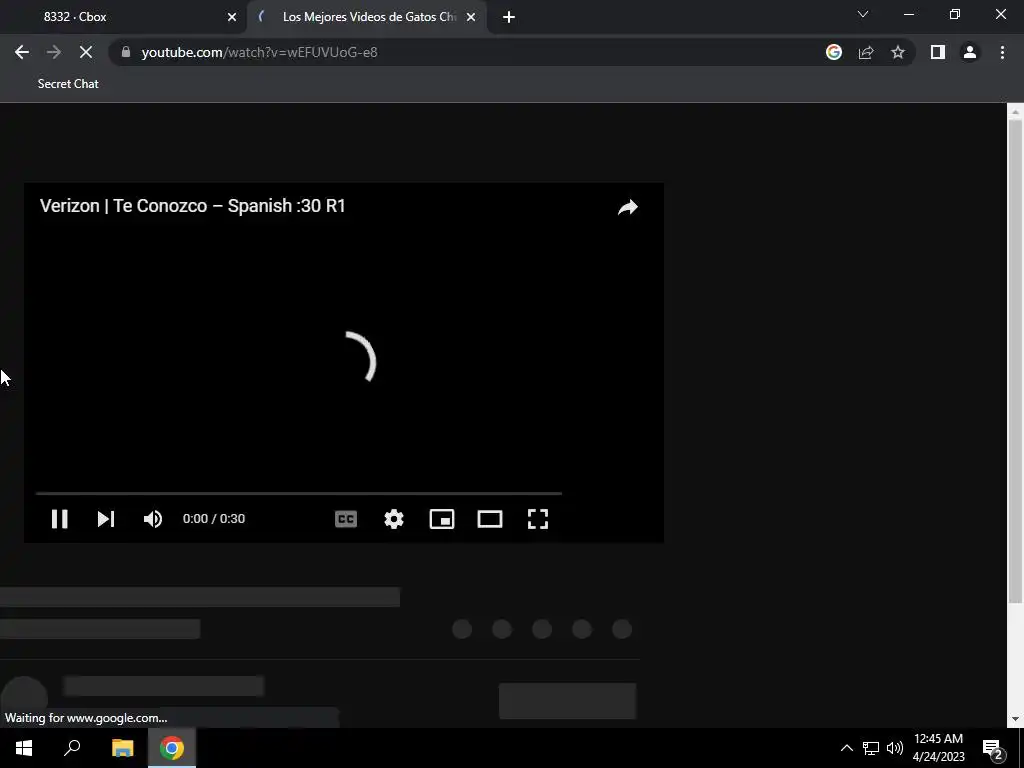Open Windows taskbar search

pyautogui.click(x=72, y=748)
